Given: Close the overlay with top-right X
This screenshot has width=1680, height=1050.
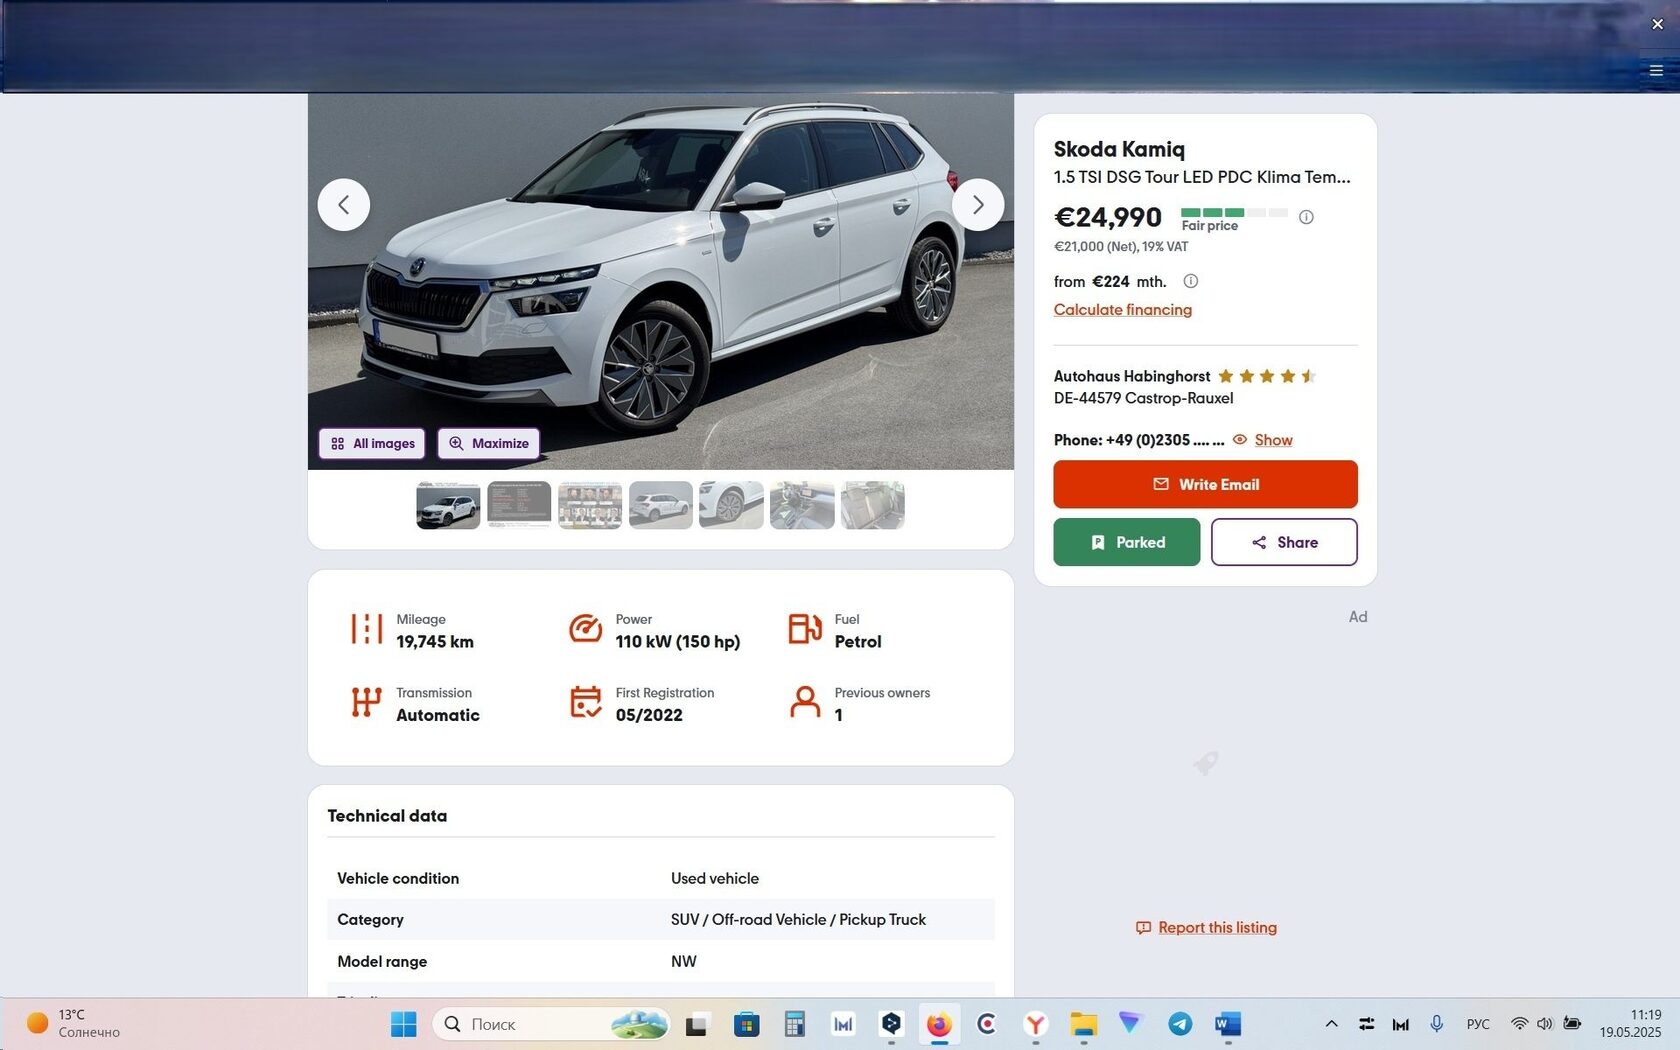Looking at the screenshot, I should 1657,24.
